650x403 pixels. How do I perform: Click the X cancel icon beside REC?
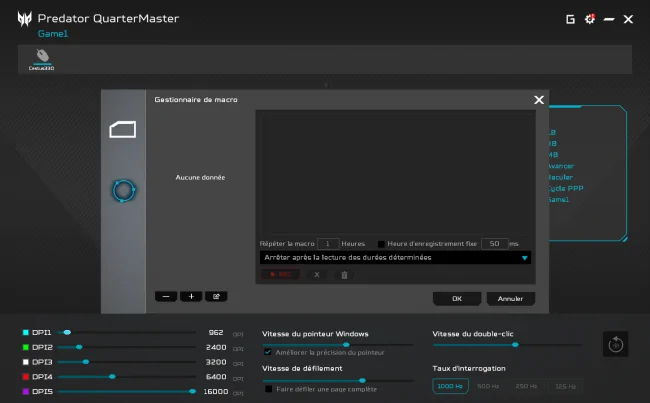[317, 275]
